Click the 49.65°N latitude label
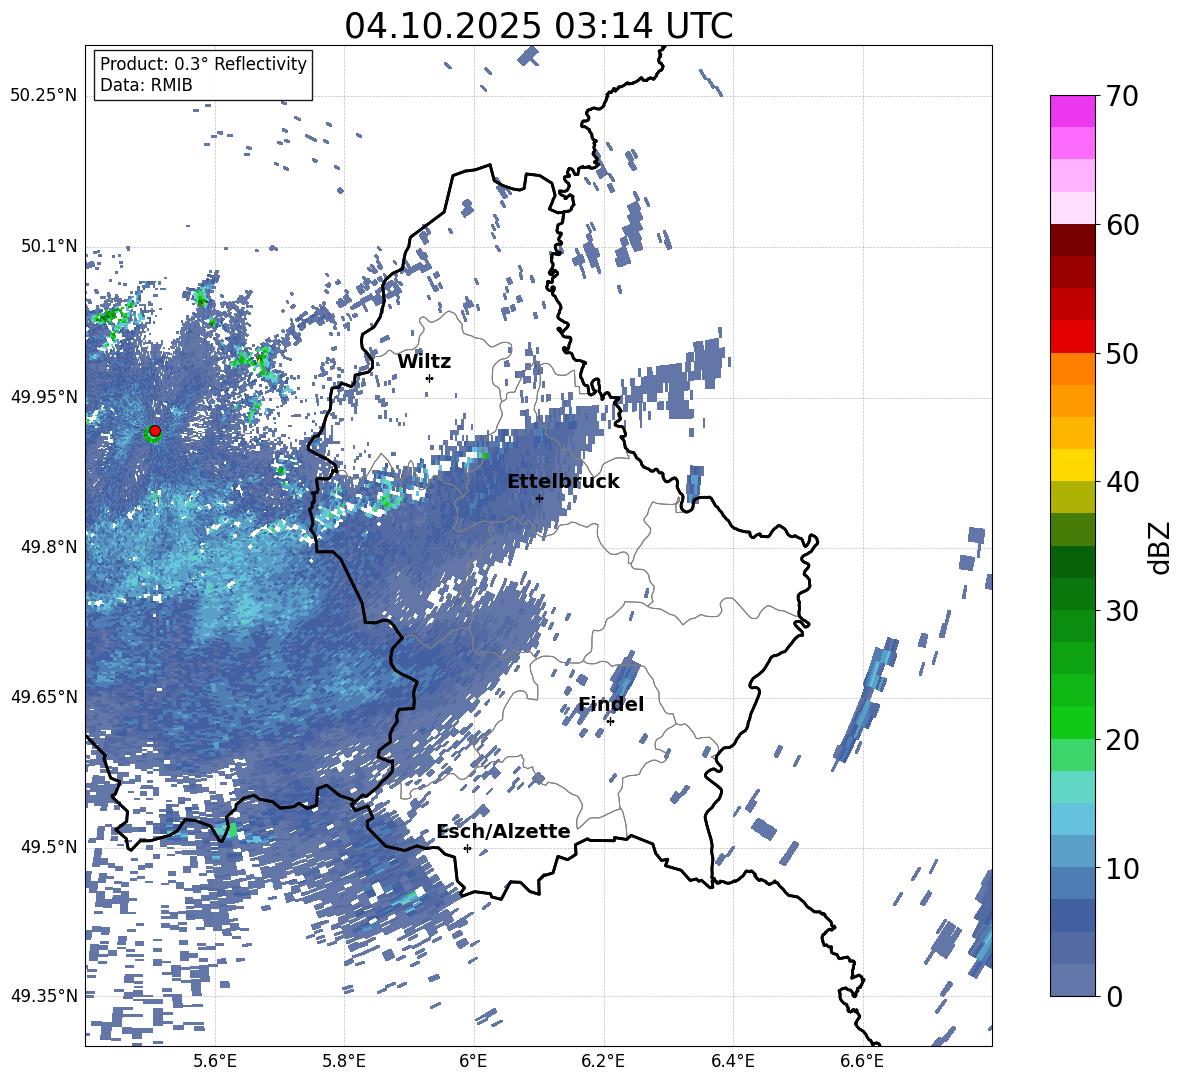The image size is (1184, 1081). click(x=44, y=696)
